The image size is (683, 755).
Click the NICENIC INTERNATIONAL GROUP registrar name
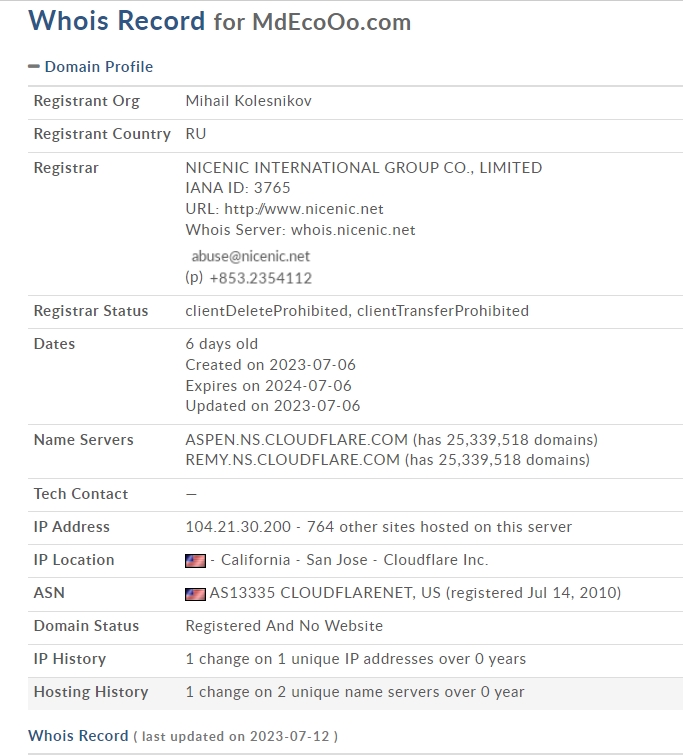pyautogui.click(x=364, y=168)
